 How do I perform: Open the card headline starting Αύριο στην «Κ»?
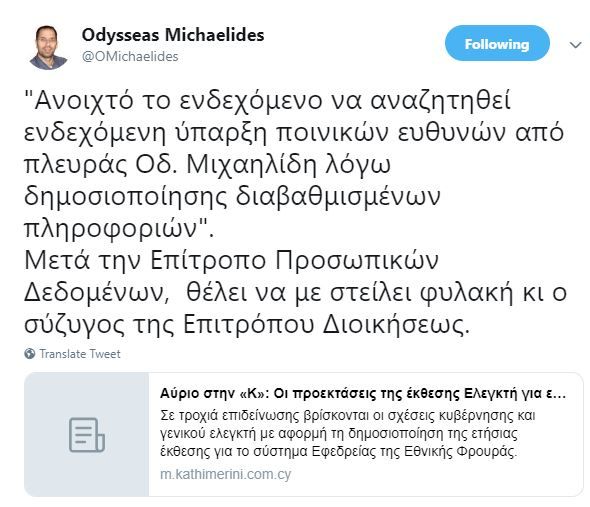363,394
